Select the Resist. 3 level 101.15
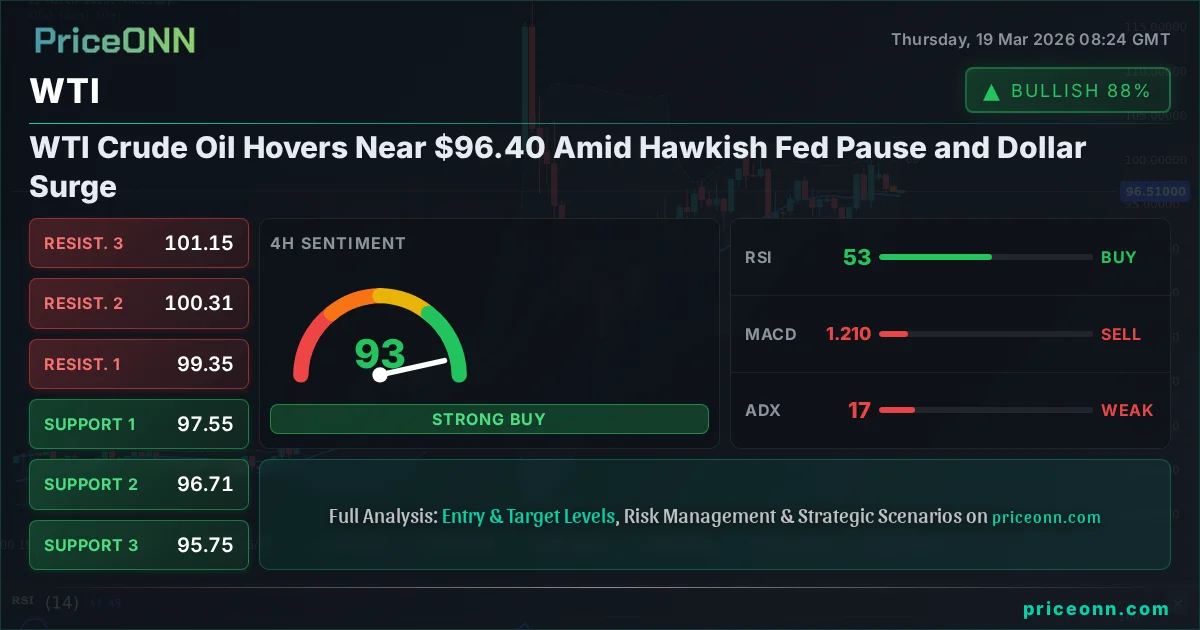The image size is (1200, 630). (139, 243)
